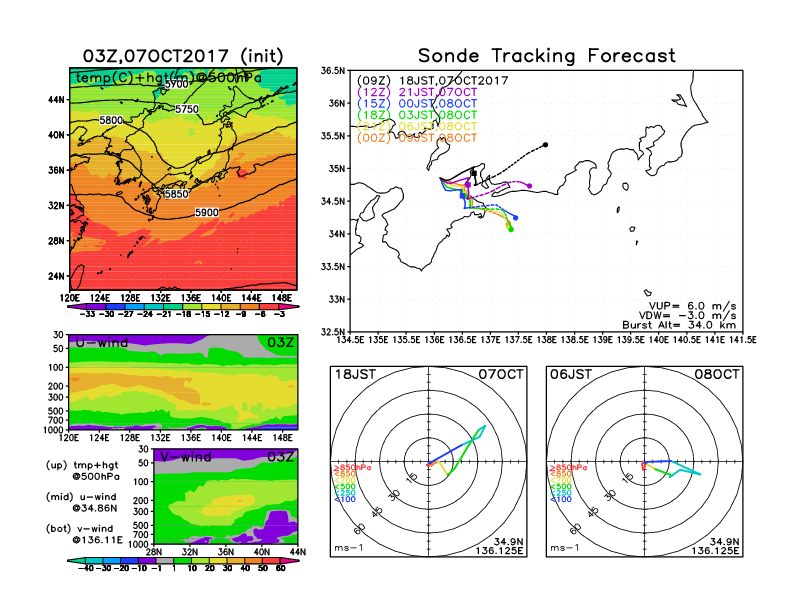Click '≥850hPa' legend in the 18JST hodograph

(x=352, y=468)
